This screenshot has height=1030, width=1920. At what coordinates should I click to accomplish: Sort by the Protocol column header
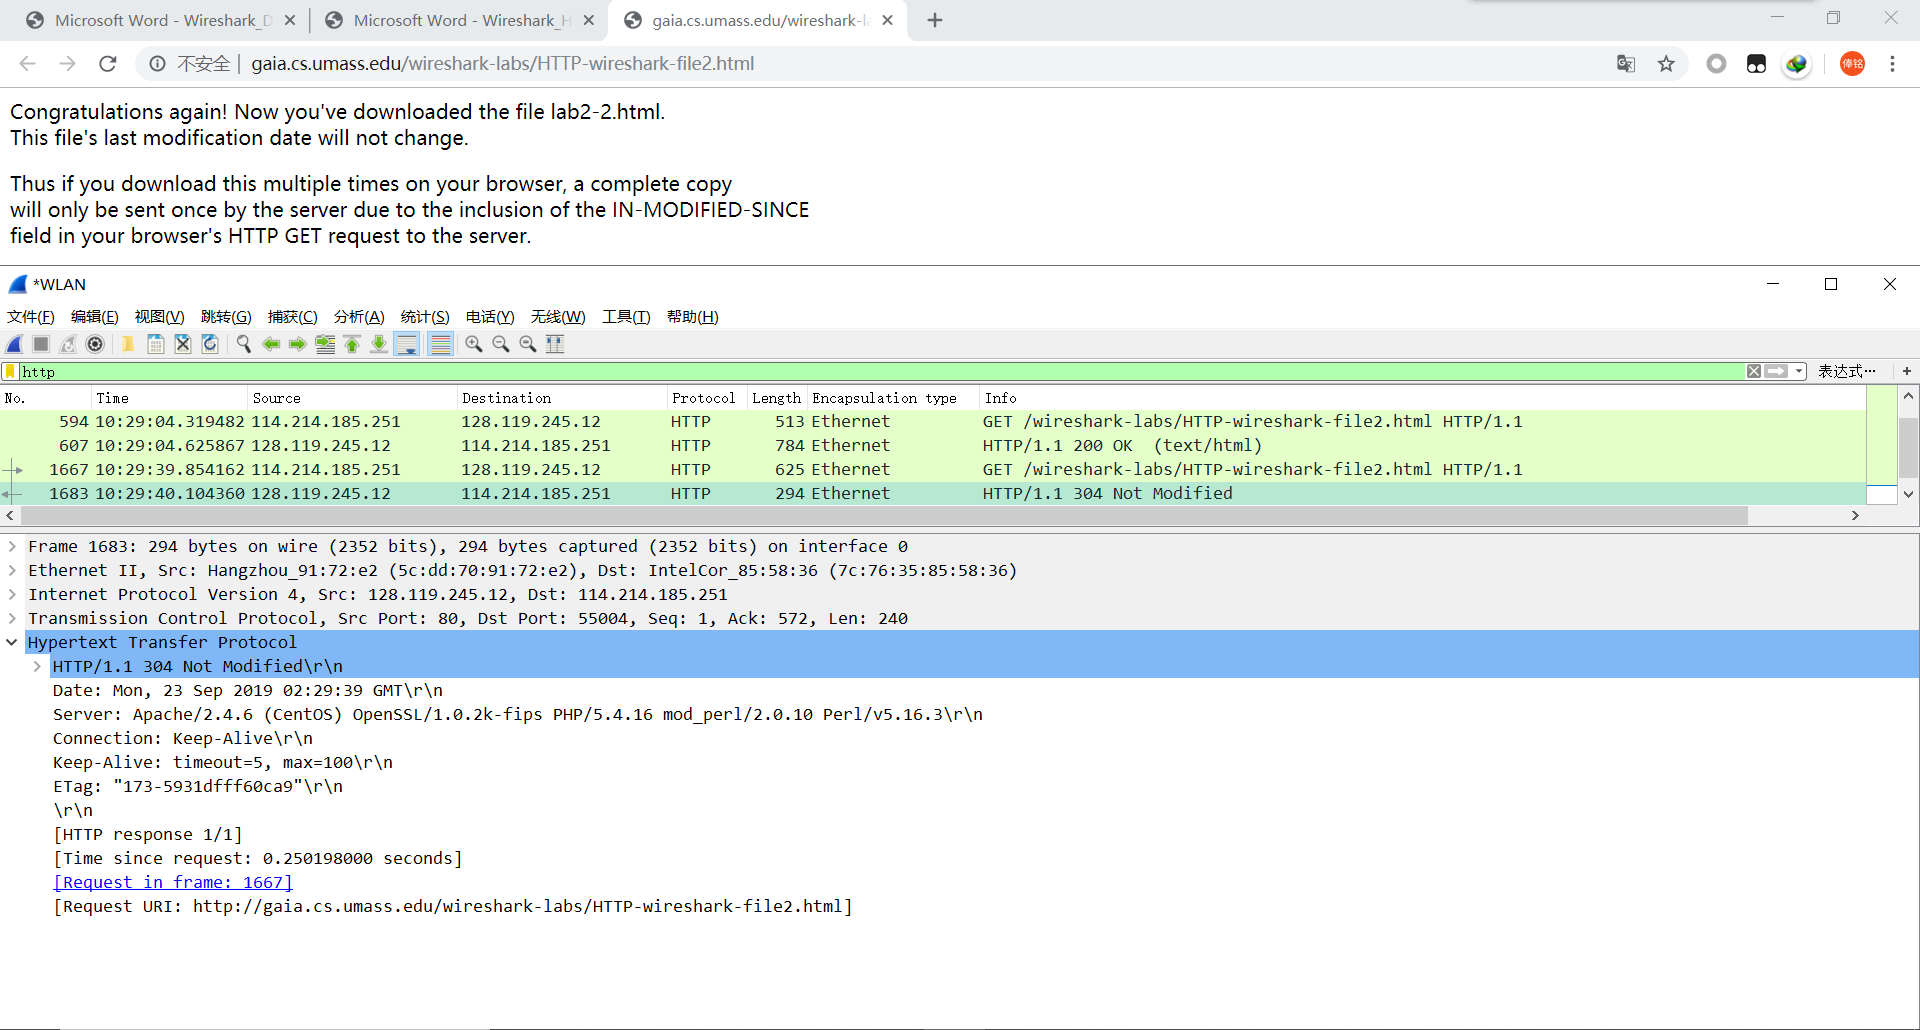pyautogui.click(x=706, y=398)
